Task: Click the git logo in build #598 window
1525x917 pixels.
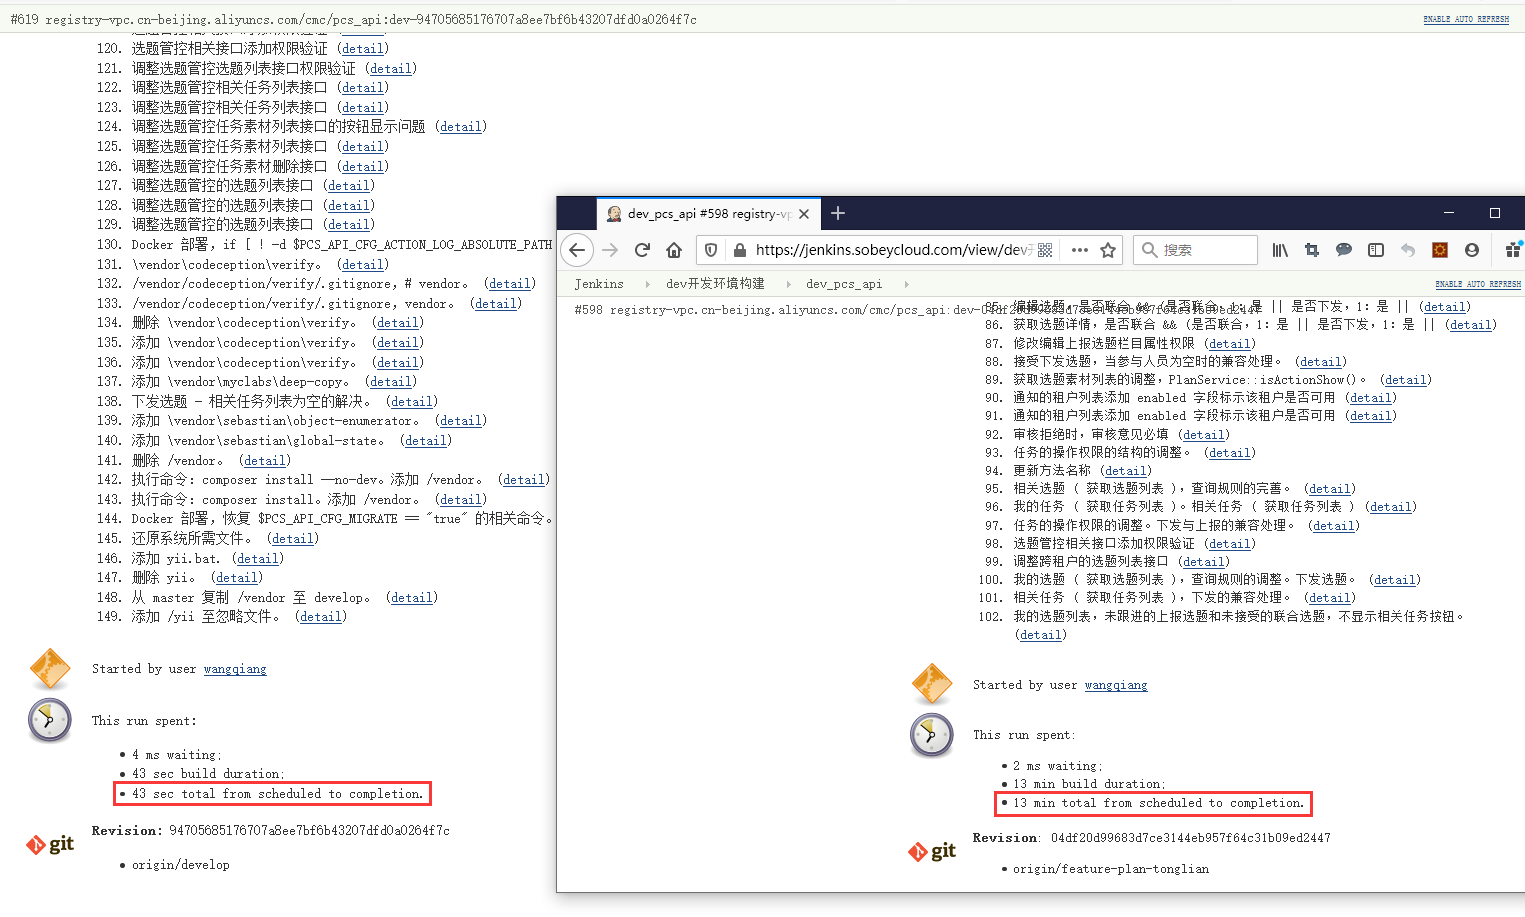Action: coord(932,852)
